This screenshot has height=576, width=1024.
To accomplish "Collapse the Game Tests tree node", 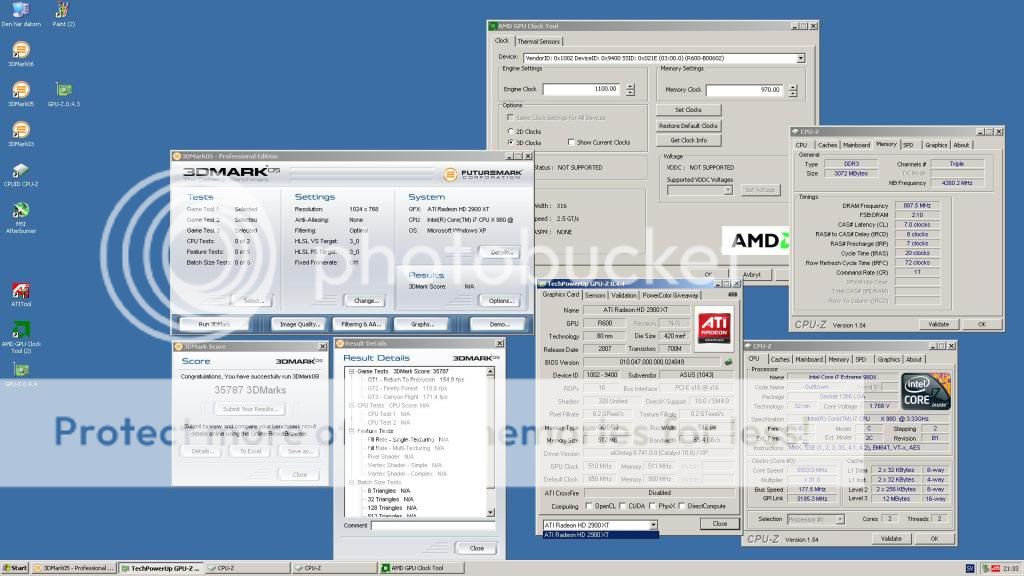I will tap(350, 371).
